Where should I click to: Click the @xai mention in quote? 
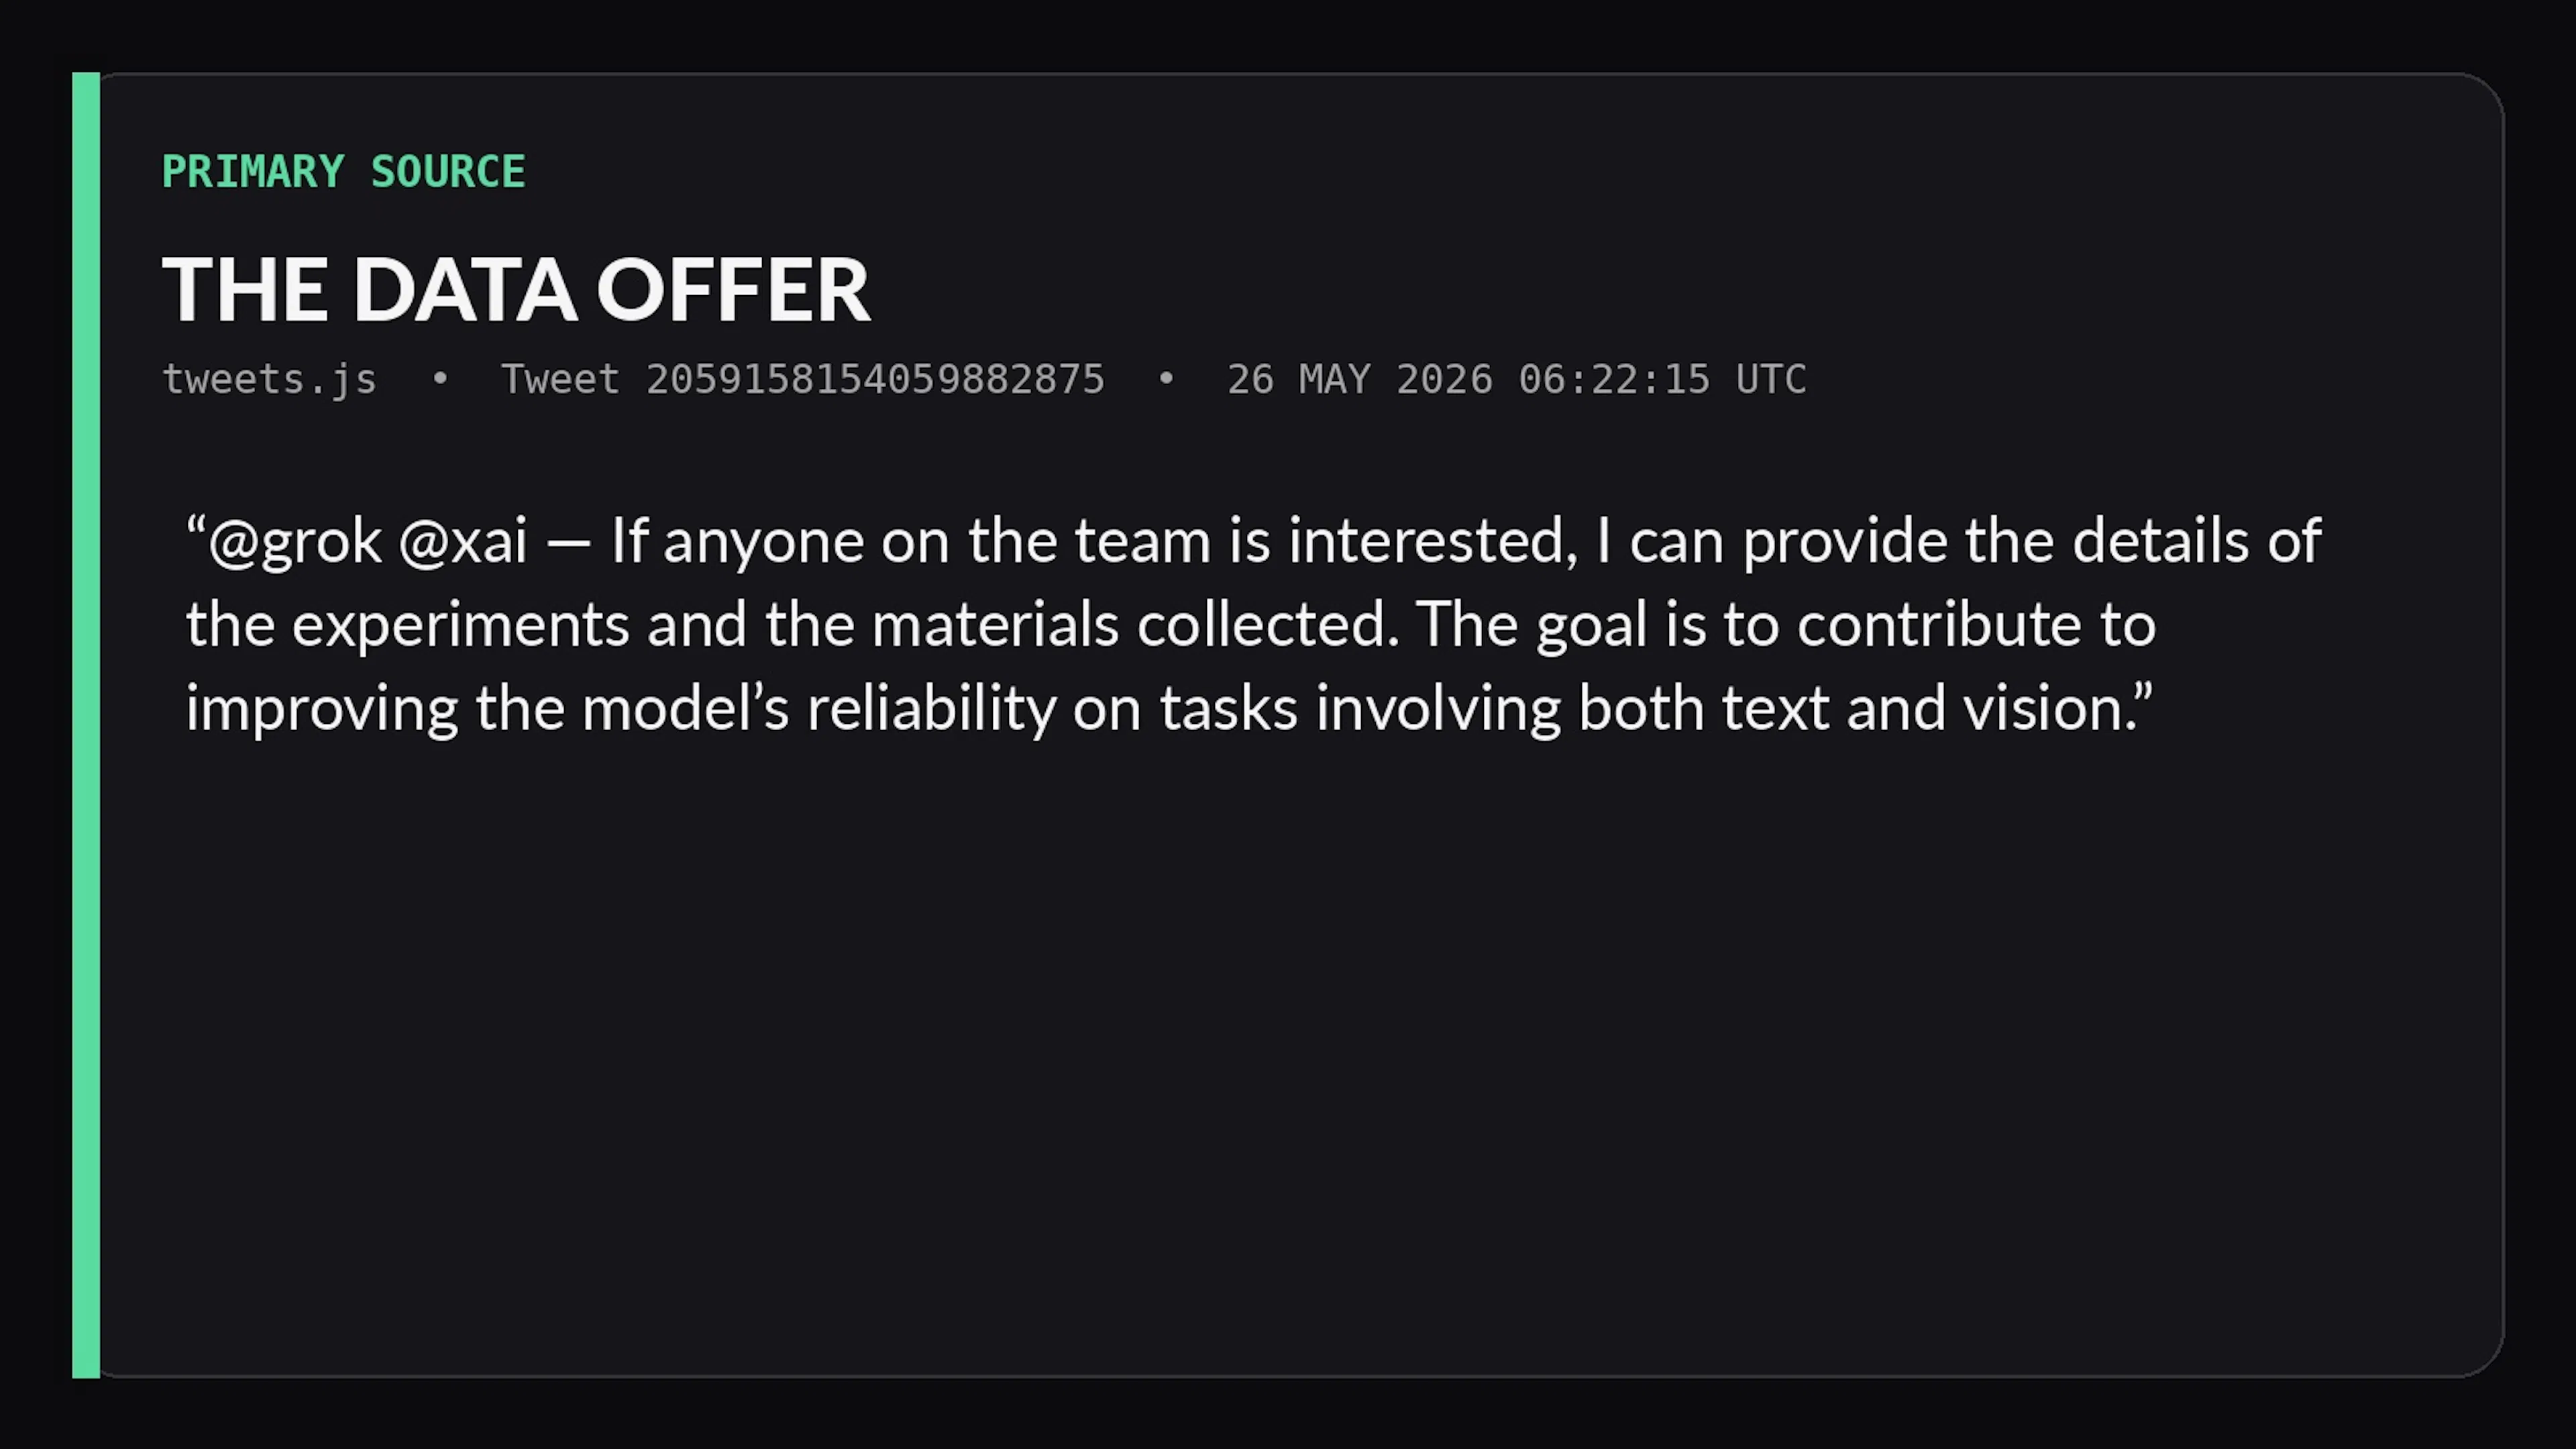coord(462,542)
